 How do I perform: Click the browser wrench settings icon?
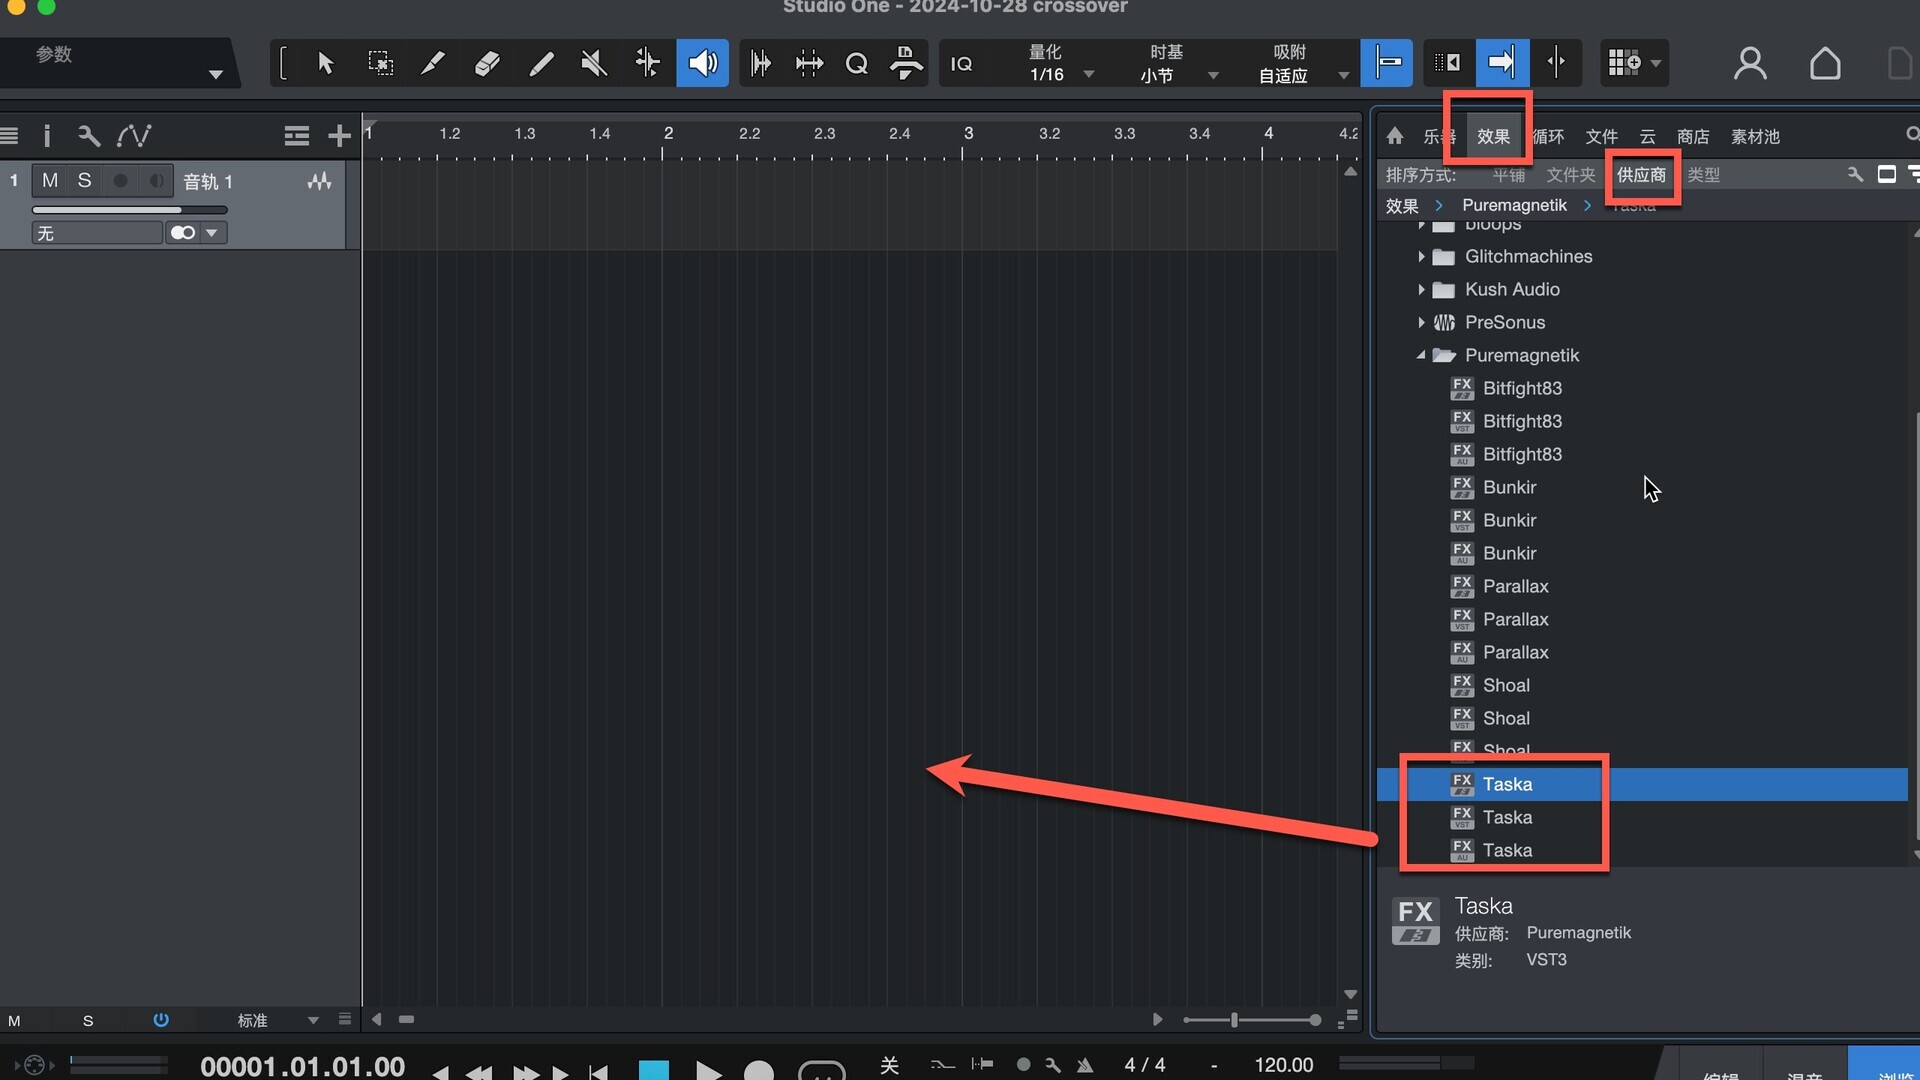tap(1855, 174)
